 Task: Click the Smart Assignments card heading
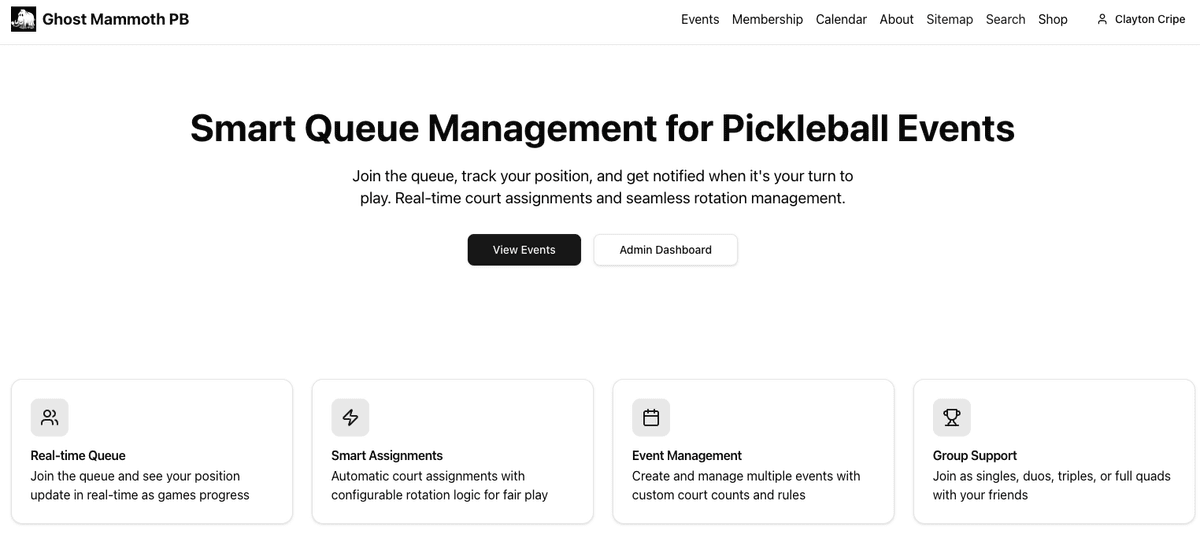pyautogui.click(x=387, y=455)
